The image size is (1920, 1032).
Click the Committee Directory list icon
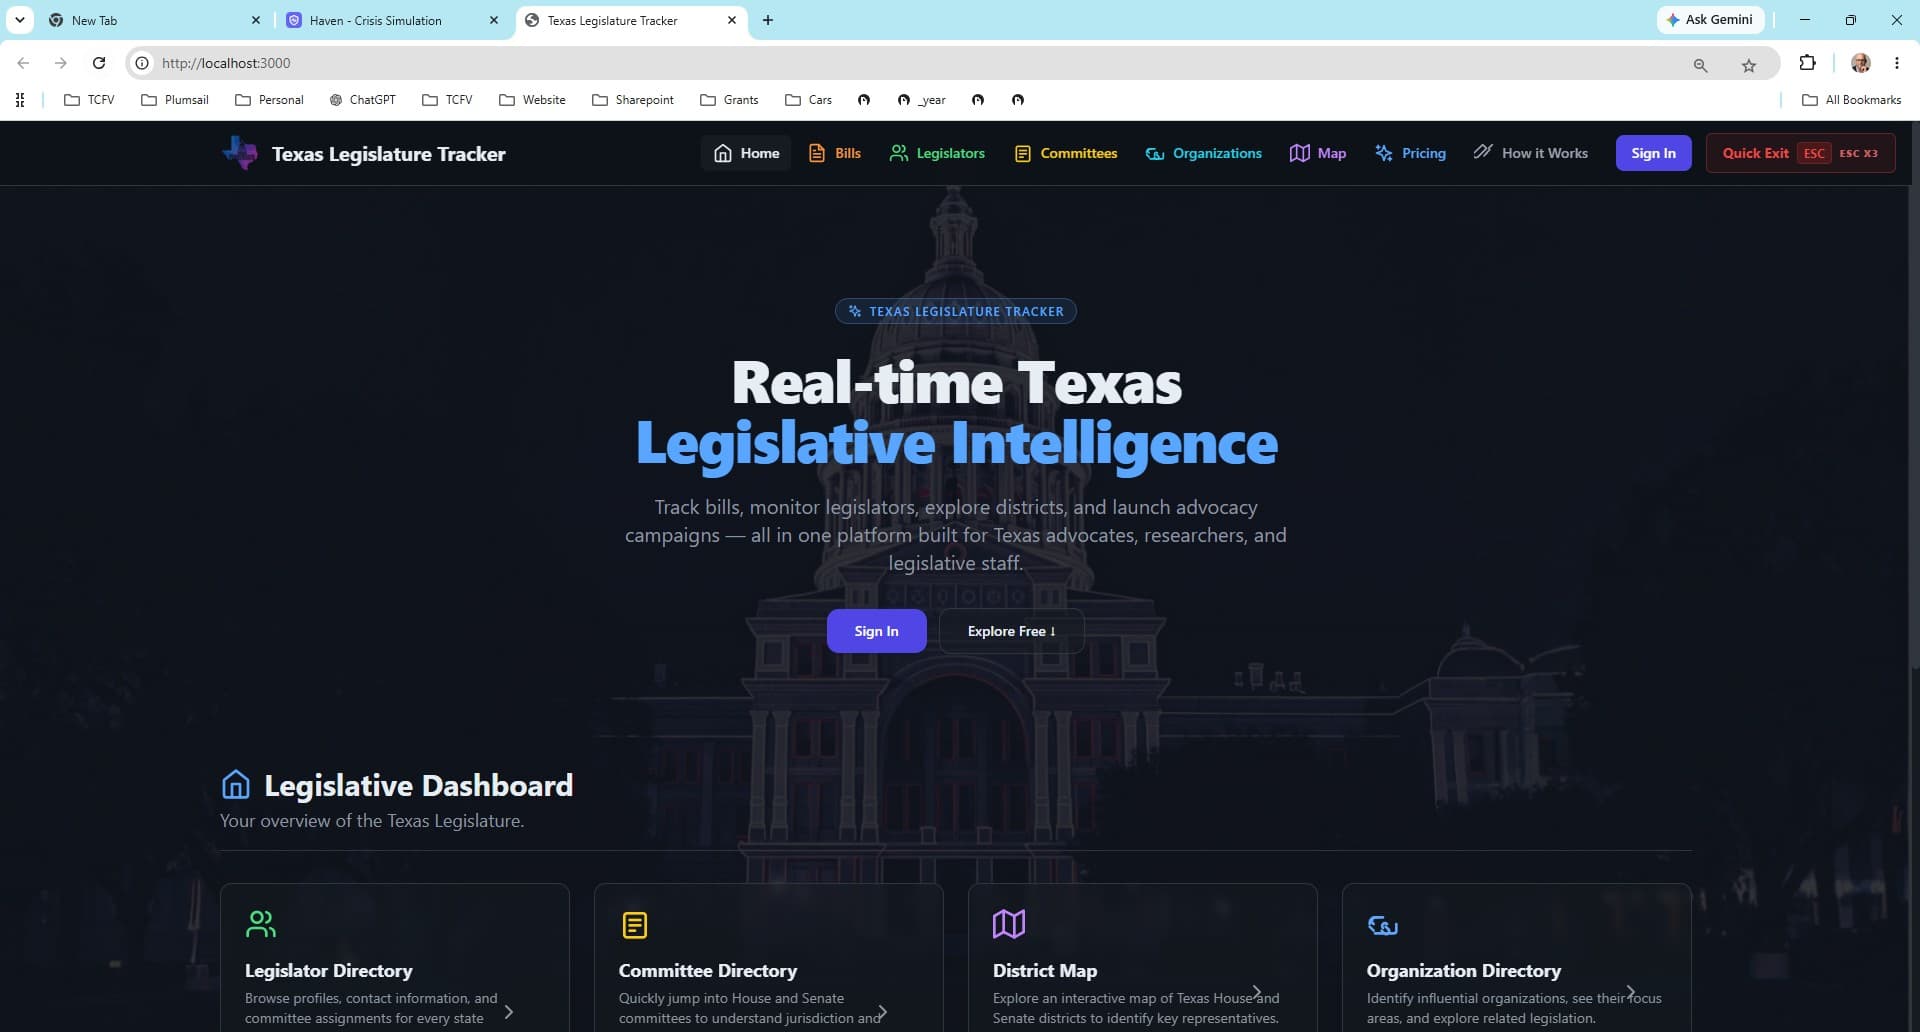(635, 925)
